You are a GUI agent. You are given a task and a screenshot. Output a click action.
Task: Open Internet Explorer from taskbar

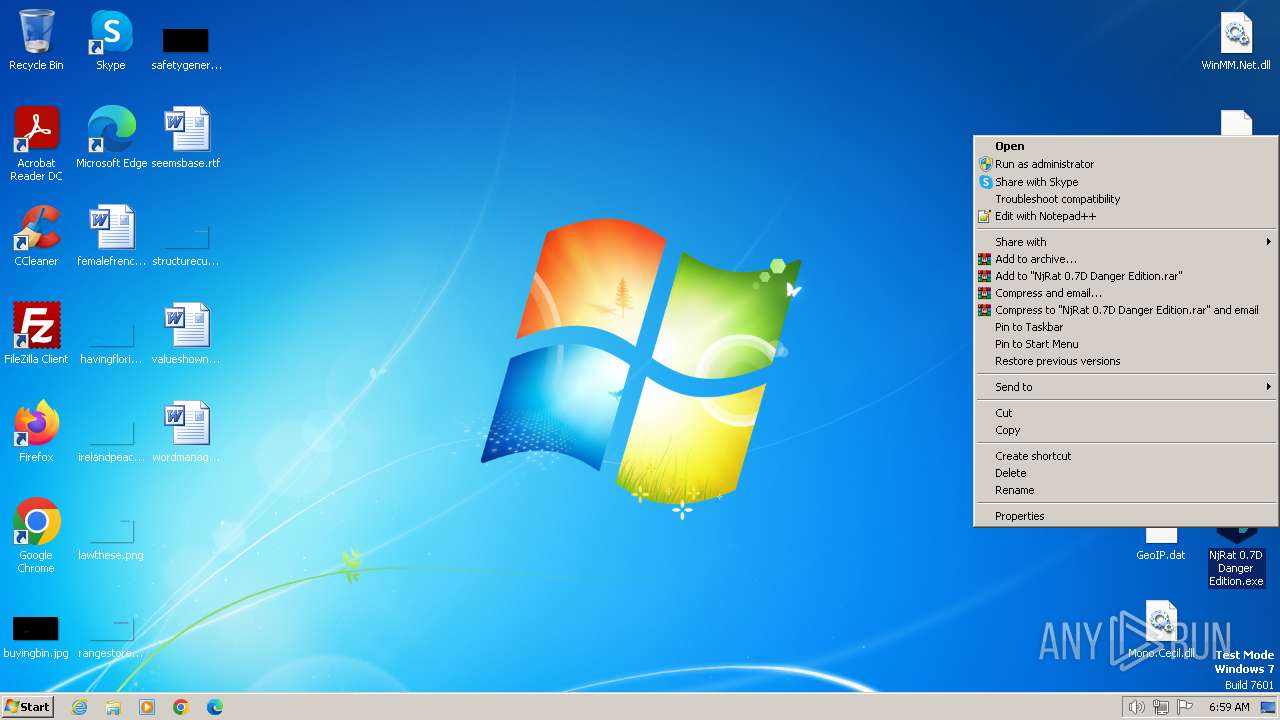79,707
